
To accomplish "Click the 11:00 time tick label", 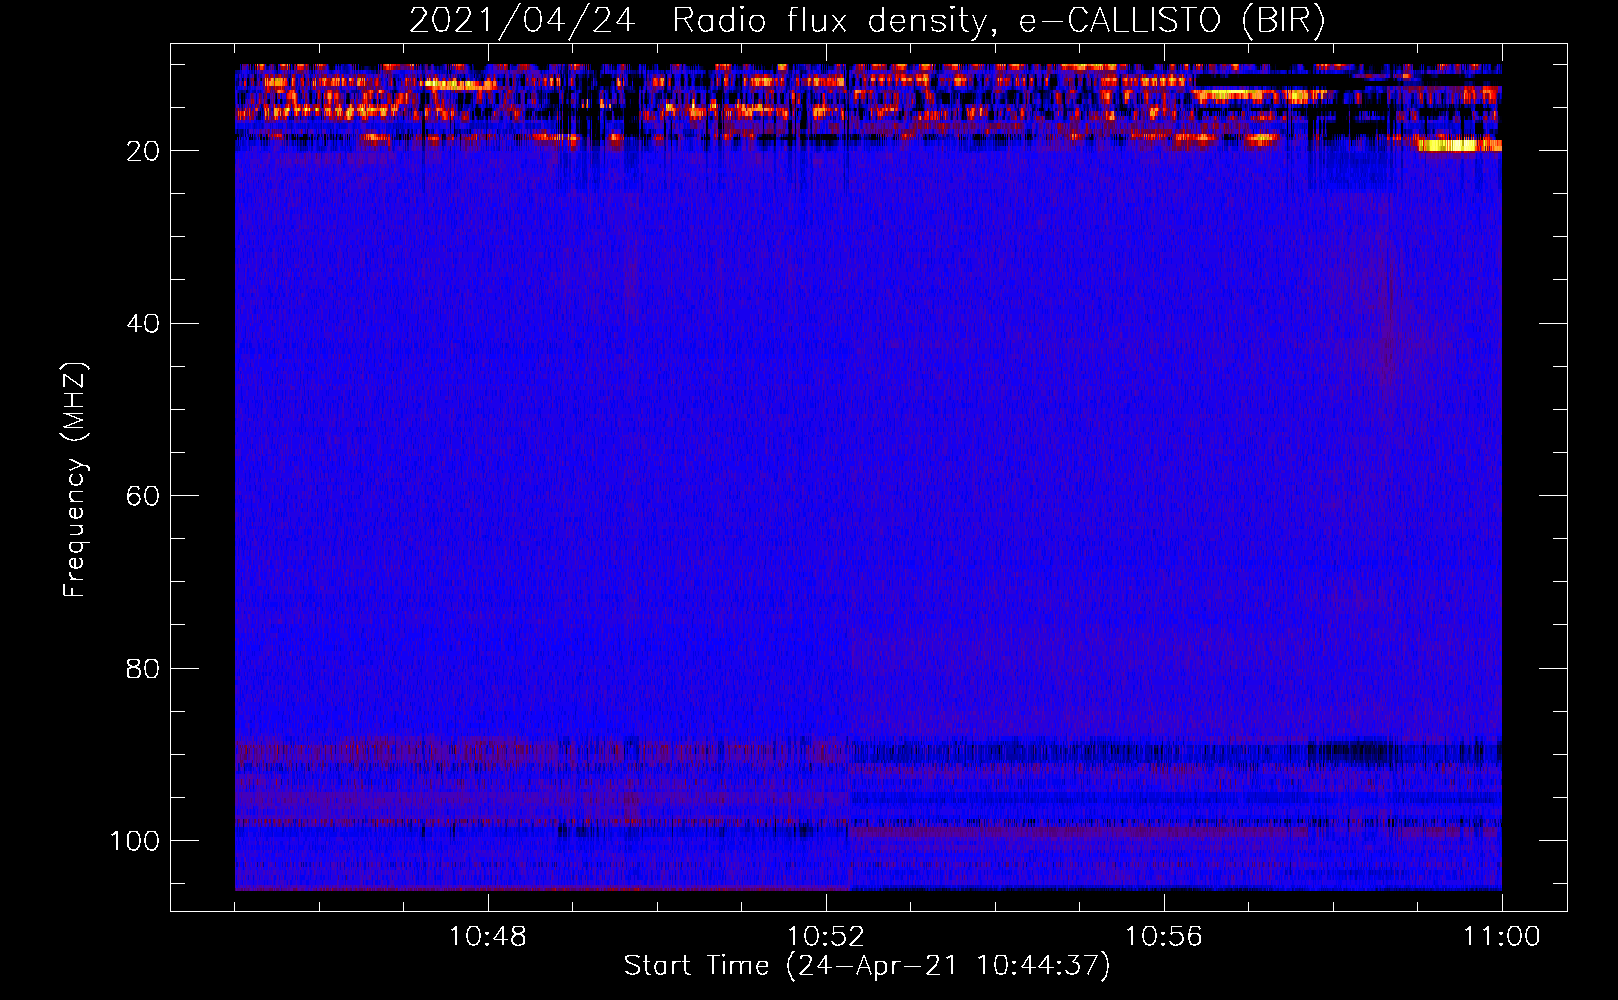I will (x=1502, y=937).
